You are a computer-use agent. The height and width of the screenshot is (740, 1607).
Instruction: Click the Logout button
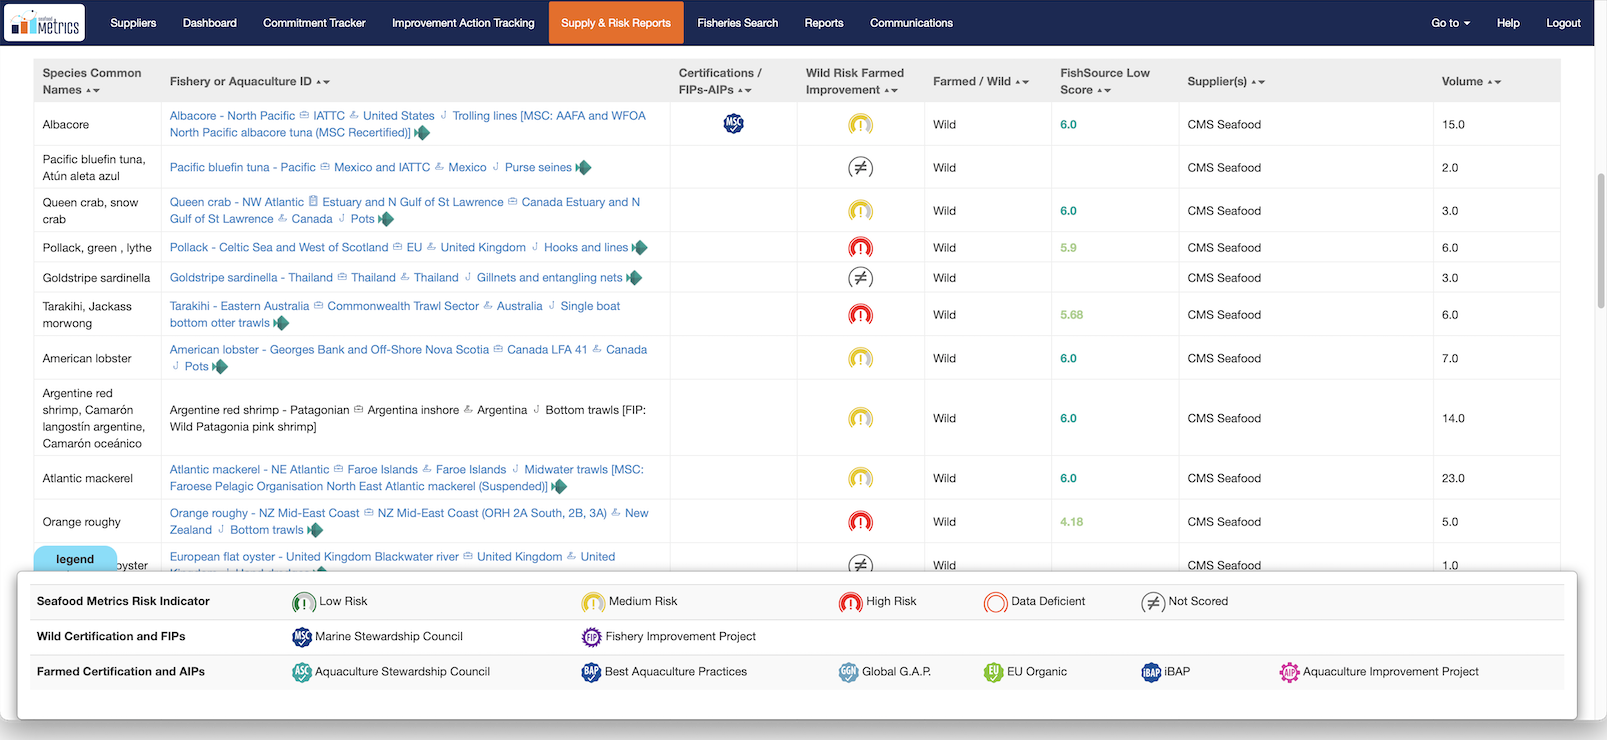point(1563,23)
